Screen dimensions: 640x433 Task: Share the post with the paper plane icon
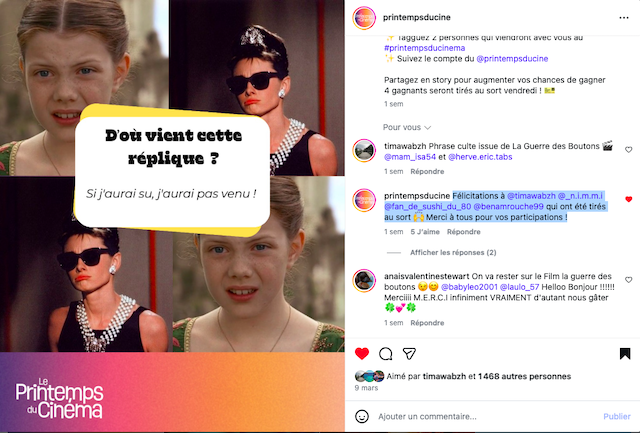click(x=409, y=353)
